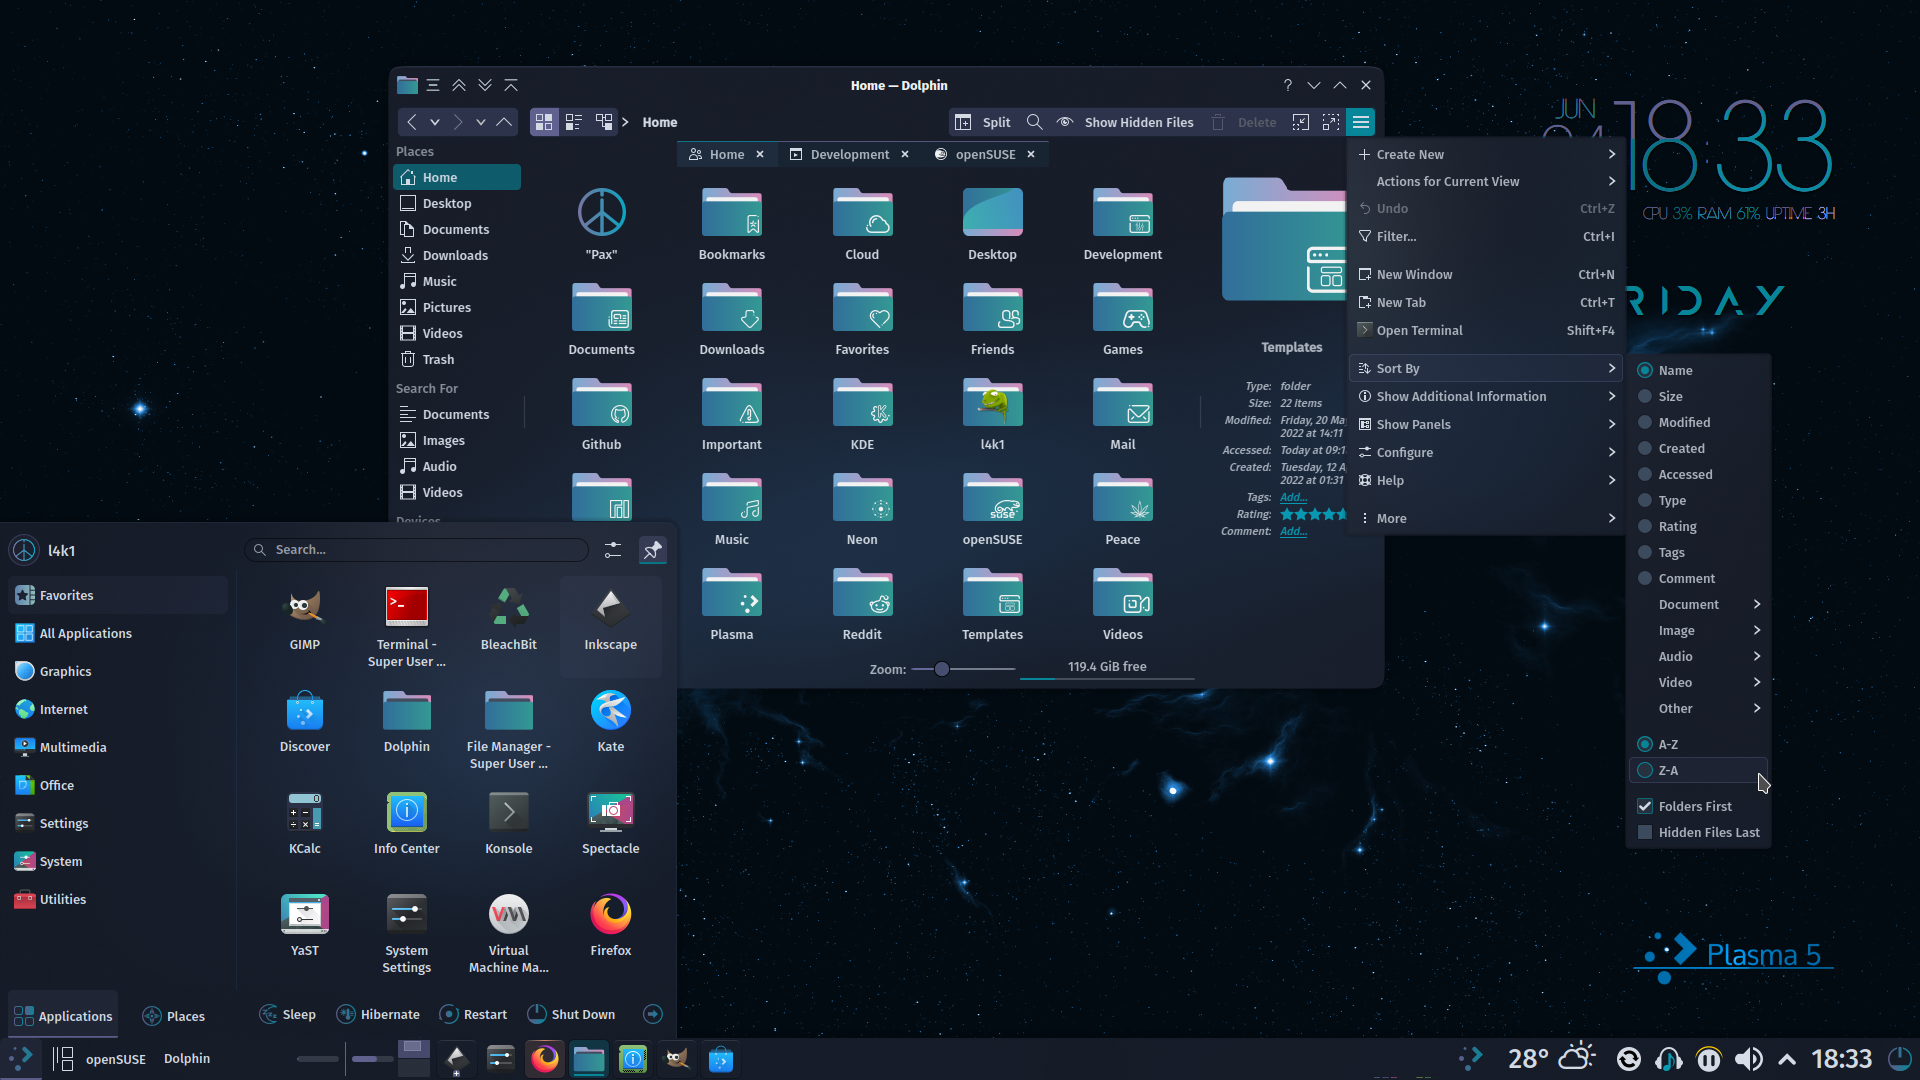Open the Graphics category in launcher

click(118, 671)
